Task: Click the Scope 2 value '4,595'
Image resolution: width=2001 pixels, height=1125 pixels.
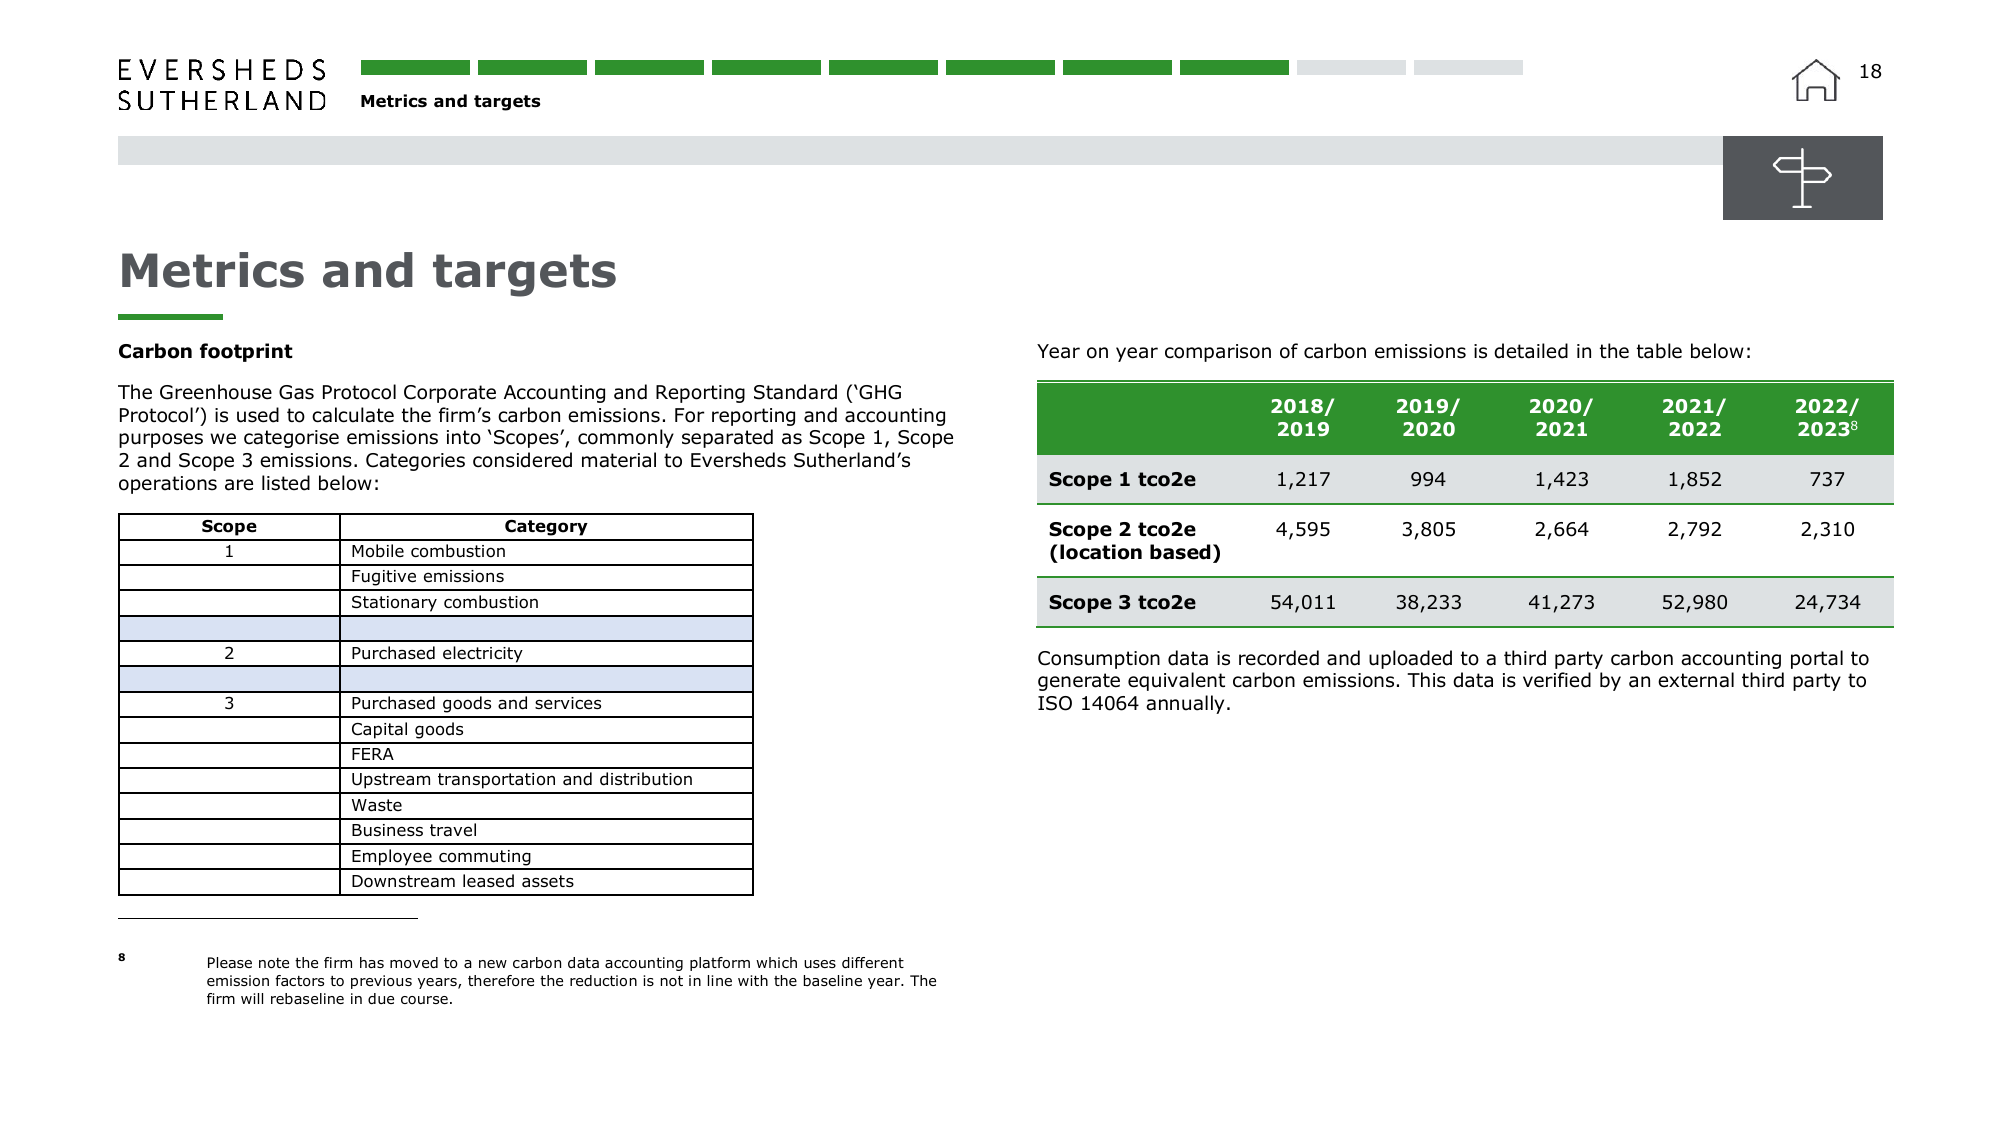Action: point(1303,530)
